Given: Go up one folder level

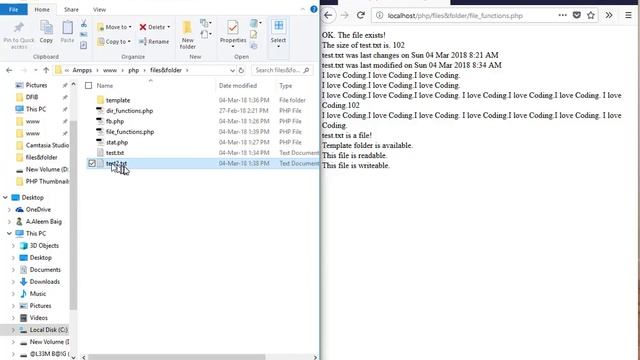Looking at the screenshot, I should (46, 70).
